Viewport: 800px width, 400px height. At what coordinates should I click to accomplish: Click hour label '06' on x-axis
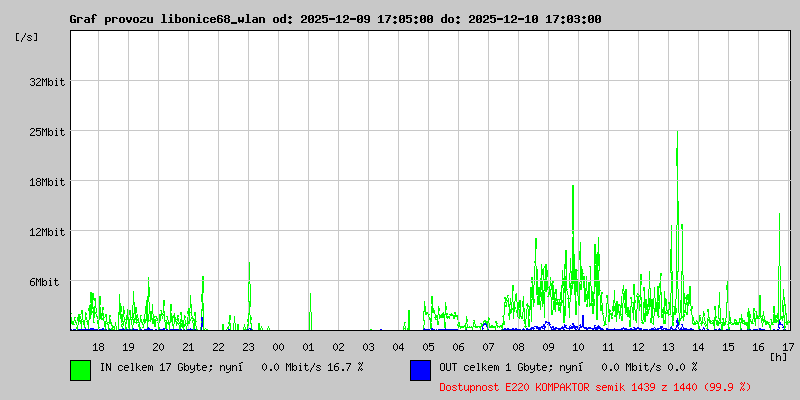coord(458,347)
